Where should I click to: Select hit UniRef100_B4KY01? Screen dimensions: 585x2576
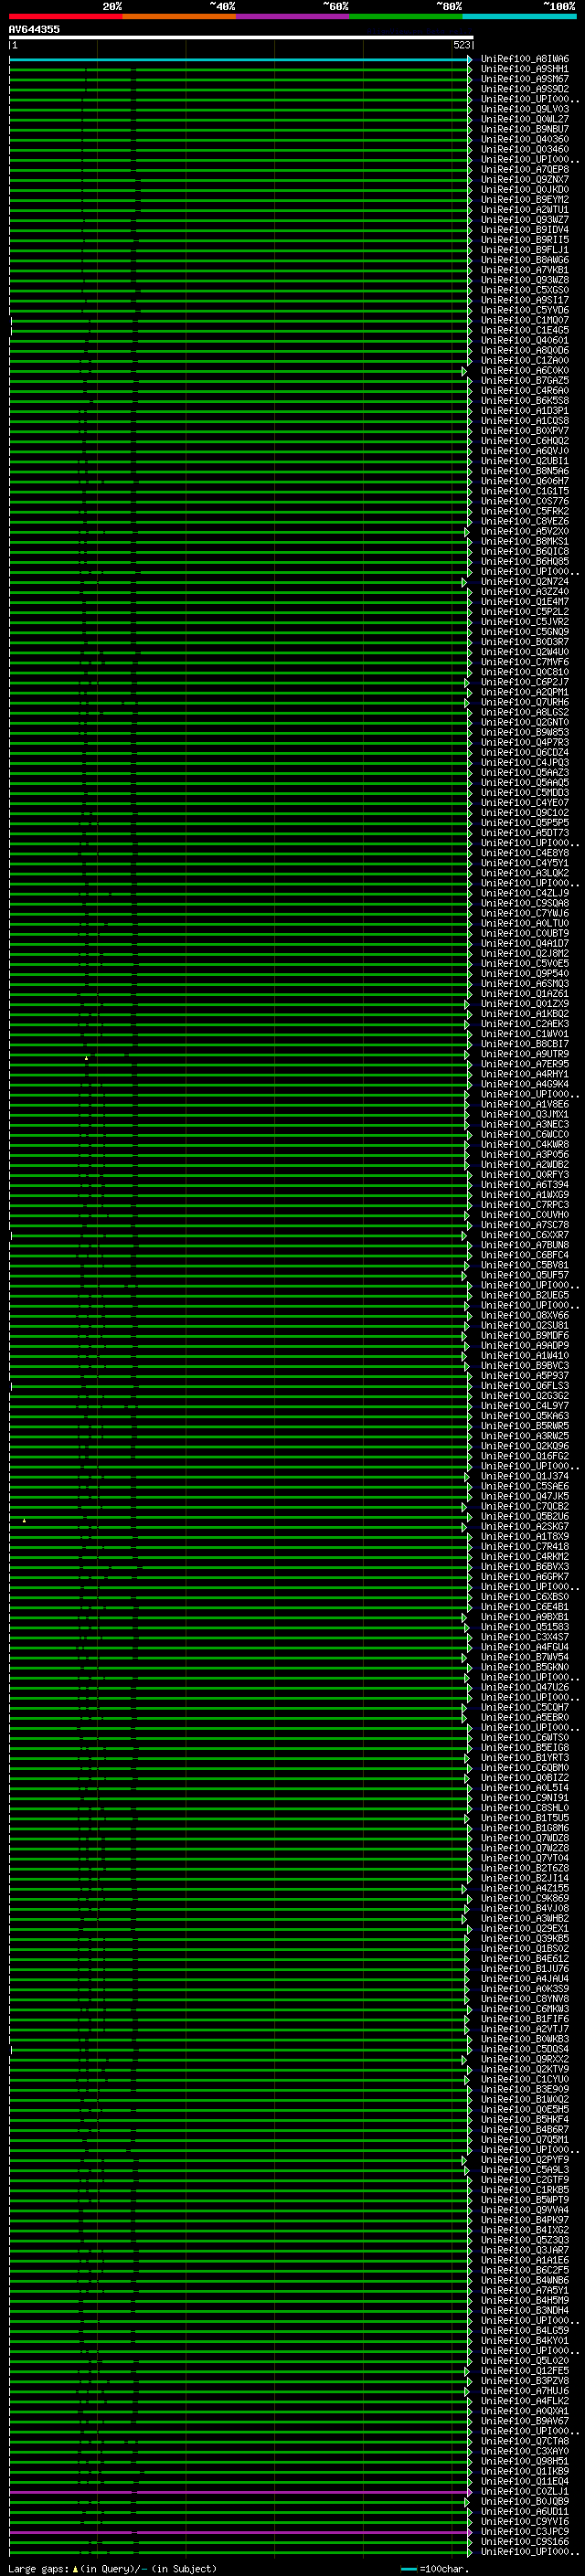pyautogui.click(x=525, y=2340)
